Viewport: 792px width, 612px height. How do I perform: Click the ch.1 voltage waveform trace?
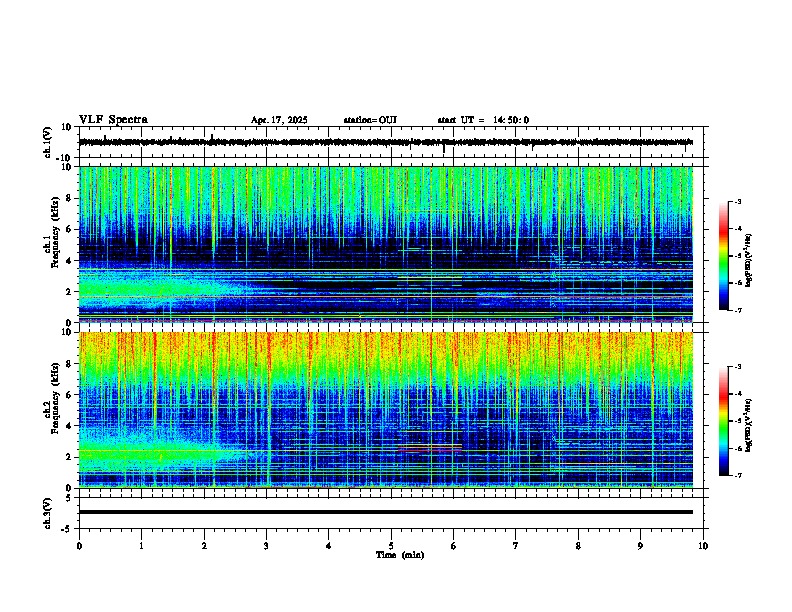click(x=386, y=142)
